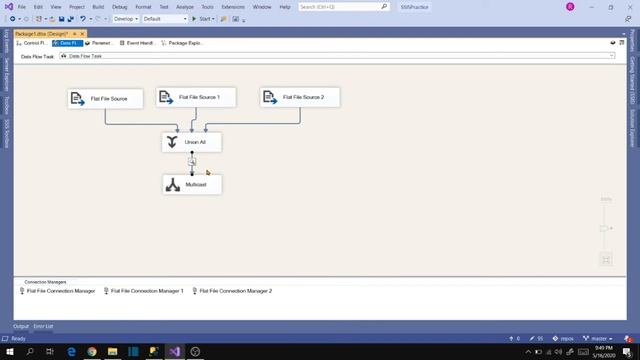Image resolution: width=640 pixels, height=360 pixels.
Task: Click the fit-to-view icon on design canvas
Action: coord(606,260)
